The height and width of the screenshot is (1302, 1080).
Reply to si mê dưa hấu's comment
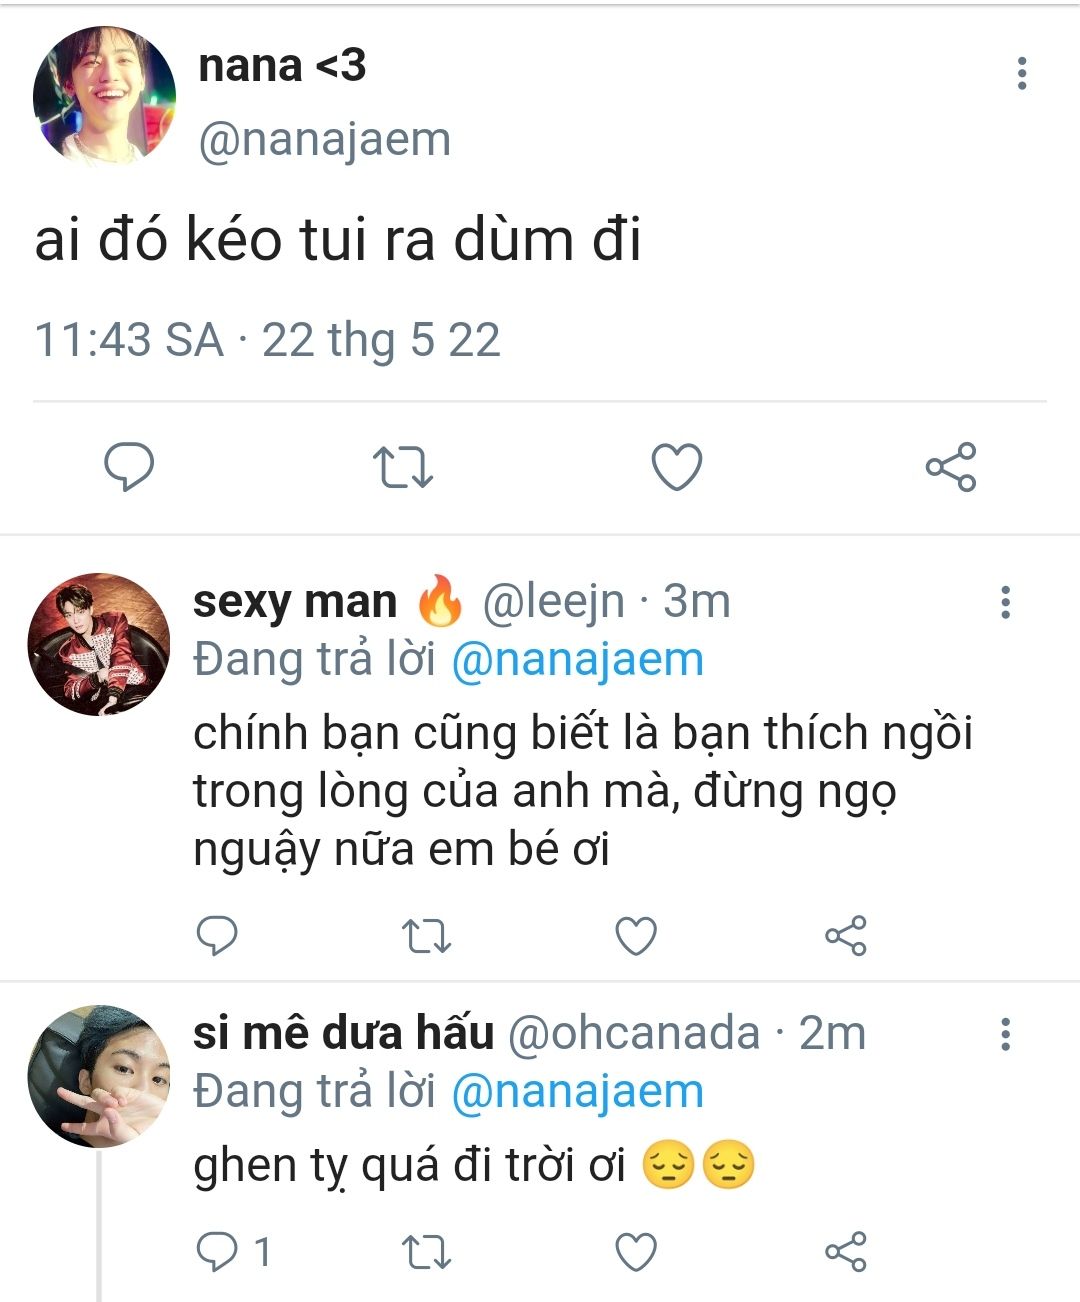click(x=217, y=1252)
